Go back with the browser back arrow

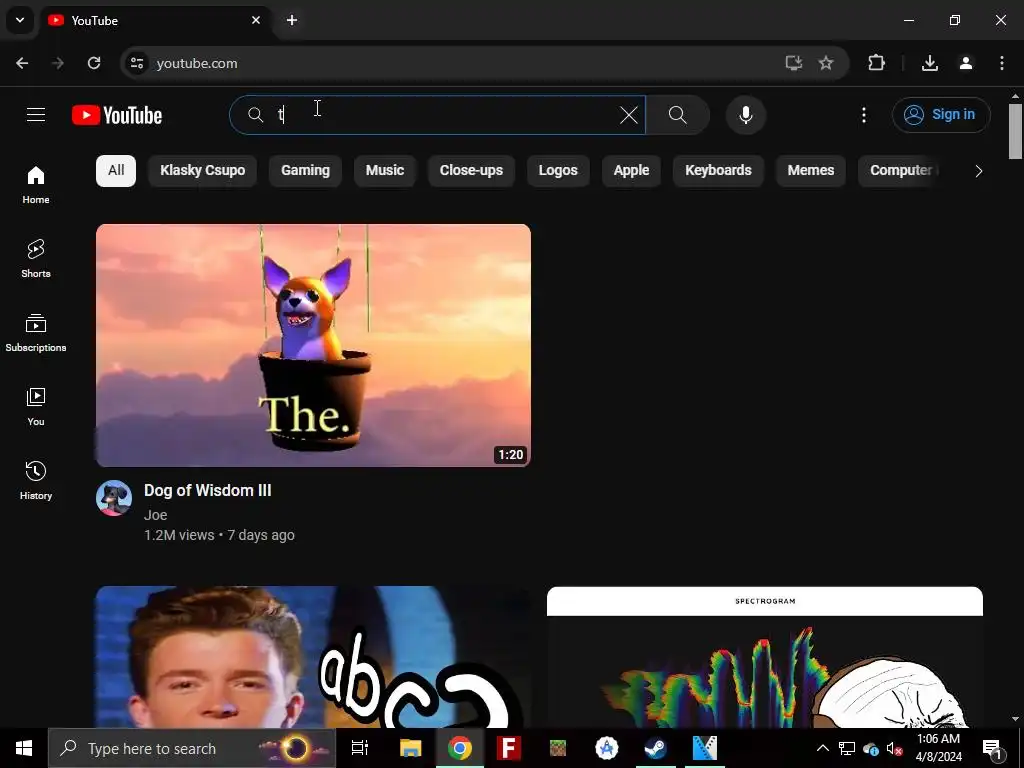[x=22, y=63]
